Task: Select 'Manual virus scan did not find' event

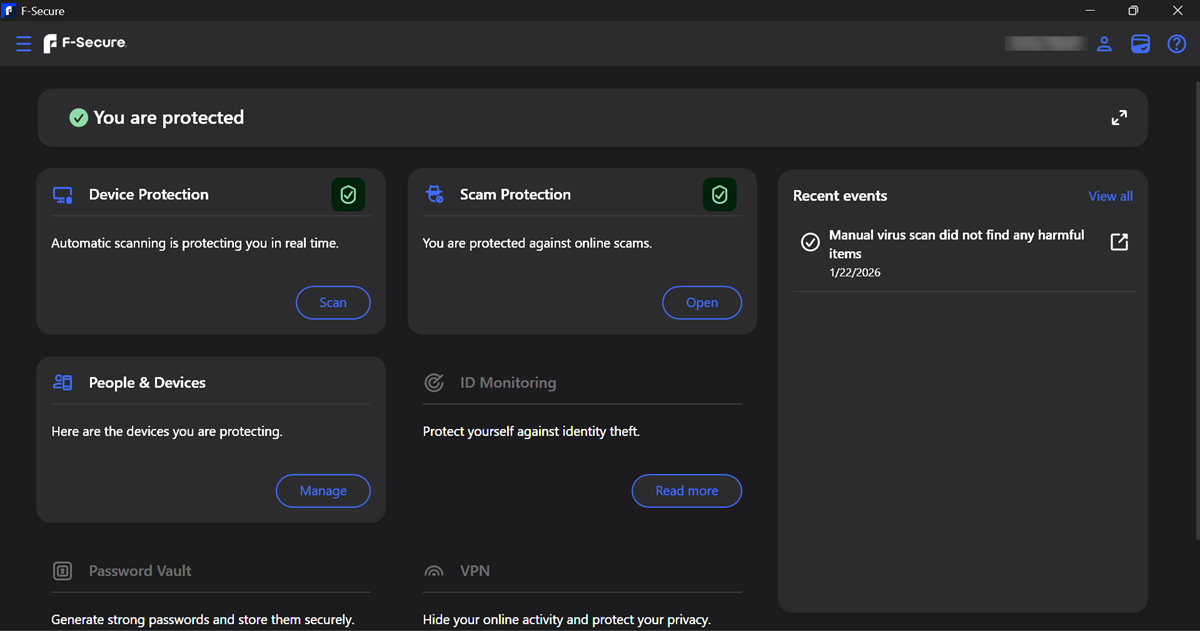Action: coord(957,244)
